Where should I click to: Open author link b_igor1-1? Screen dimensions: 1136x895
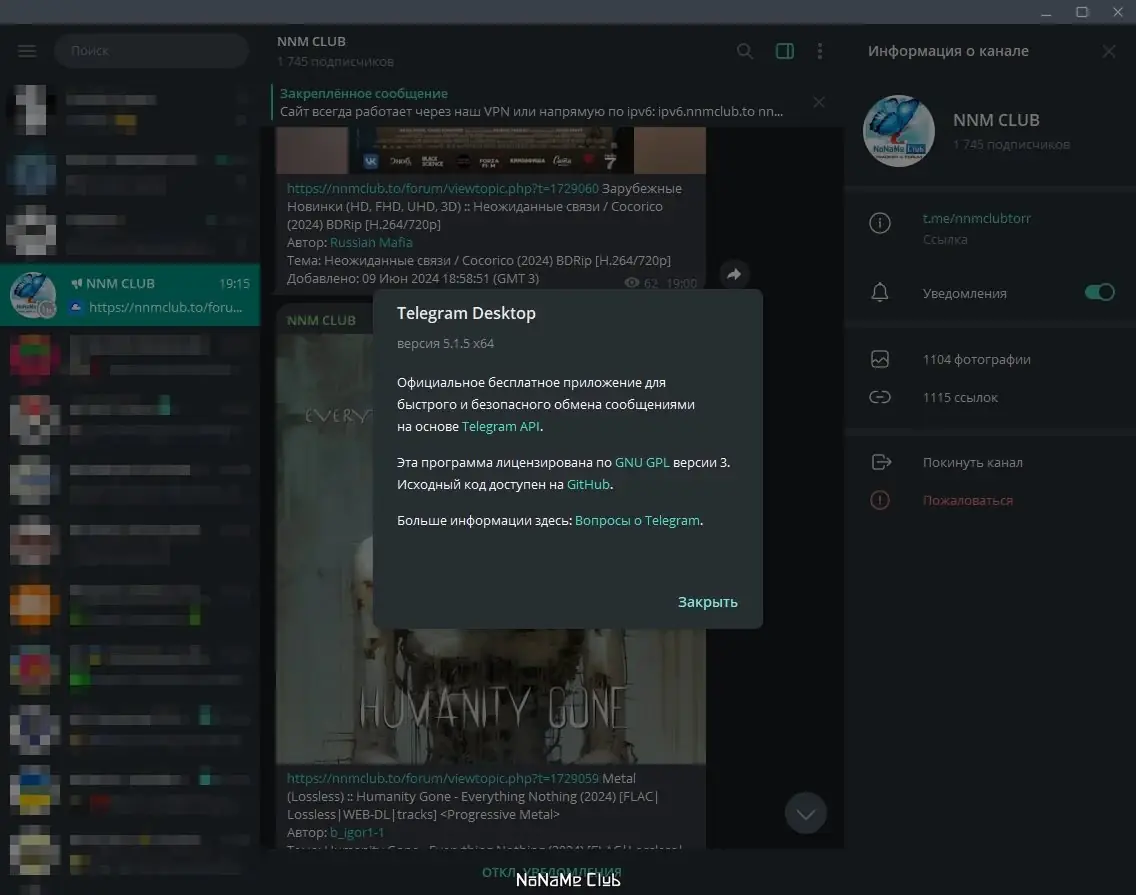click(x=356, y=833)
